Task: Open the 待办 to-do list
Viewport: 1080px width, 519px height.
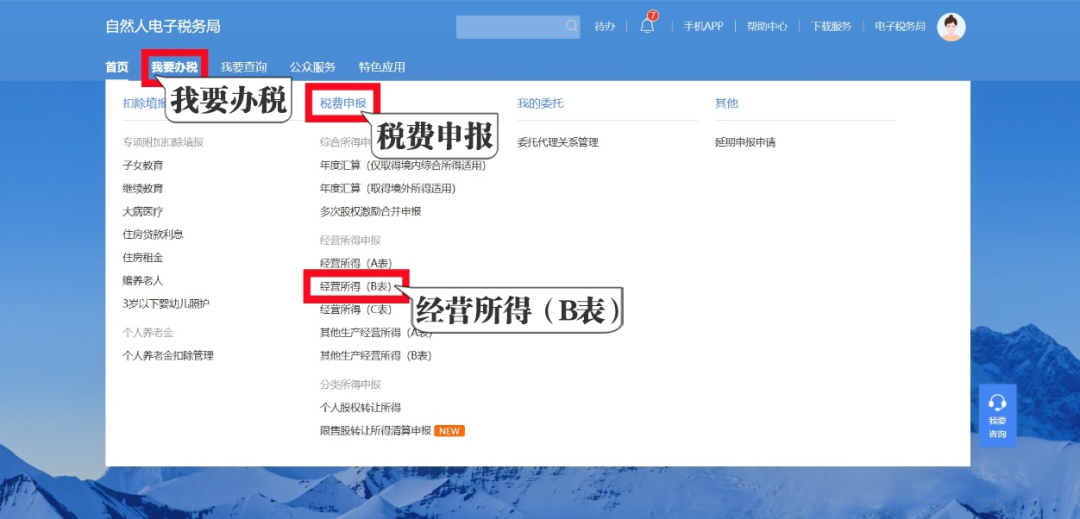Action: [605, 27]
